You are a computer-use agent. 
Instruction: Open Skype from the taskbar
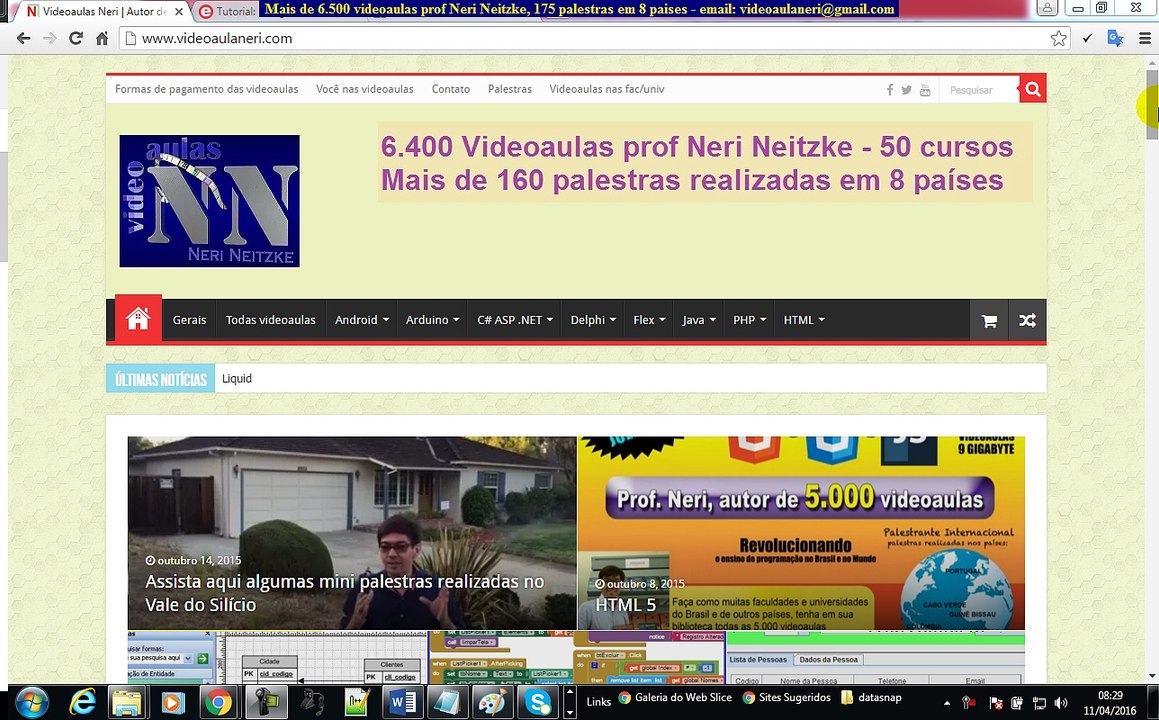coord(538,702)
